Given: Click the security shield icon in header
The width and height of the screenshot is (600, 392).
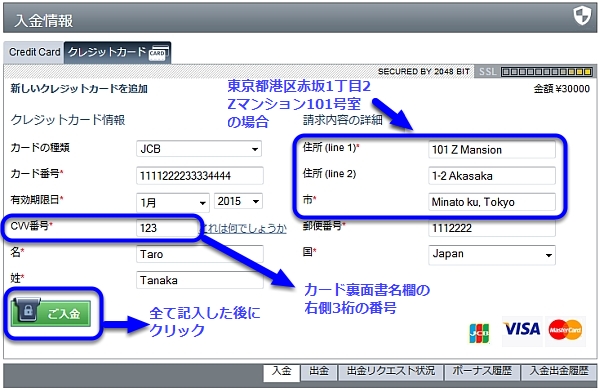Looking at the screenshot, I should click(582, 16).
